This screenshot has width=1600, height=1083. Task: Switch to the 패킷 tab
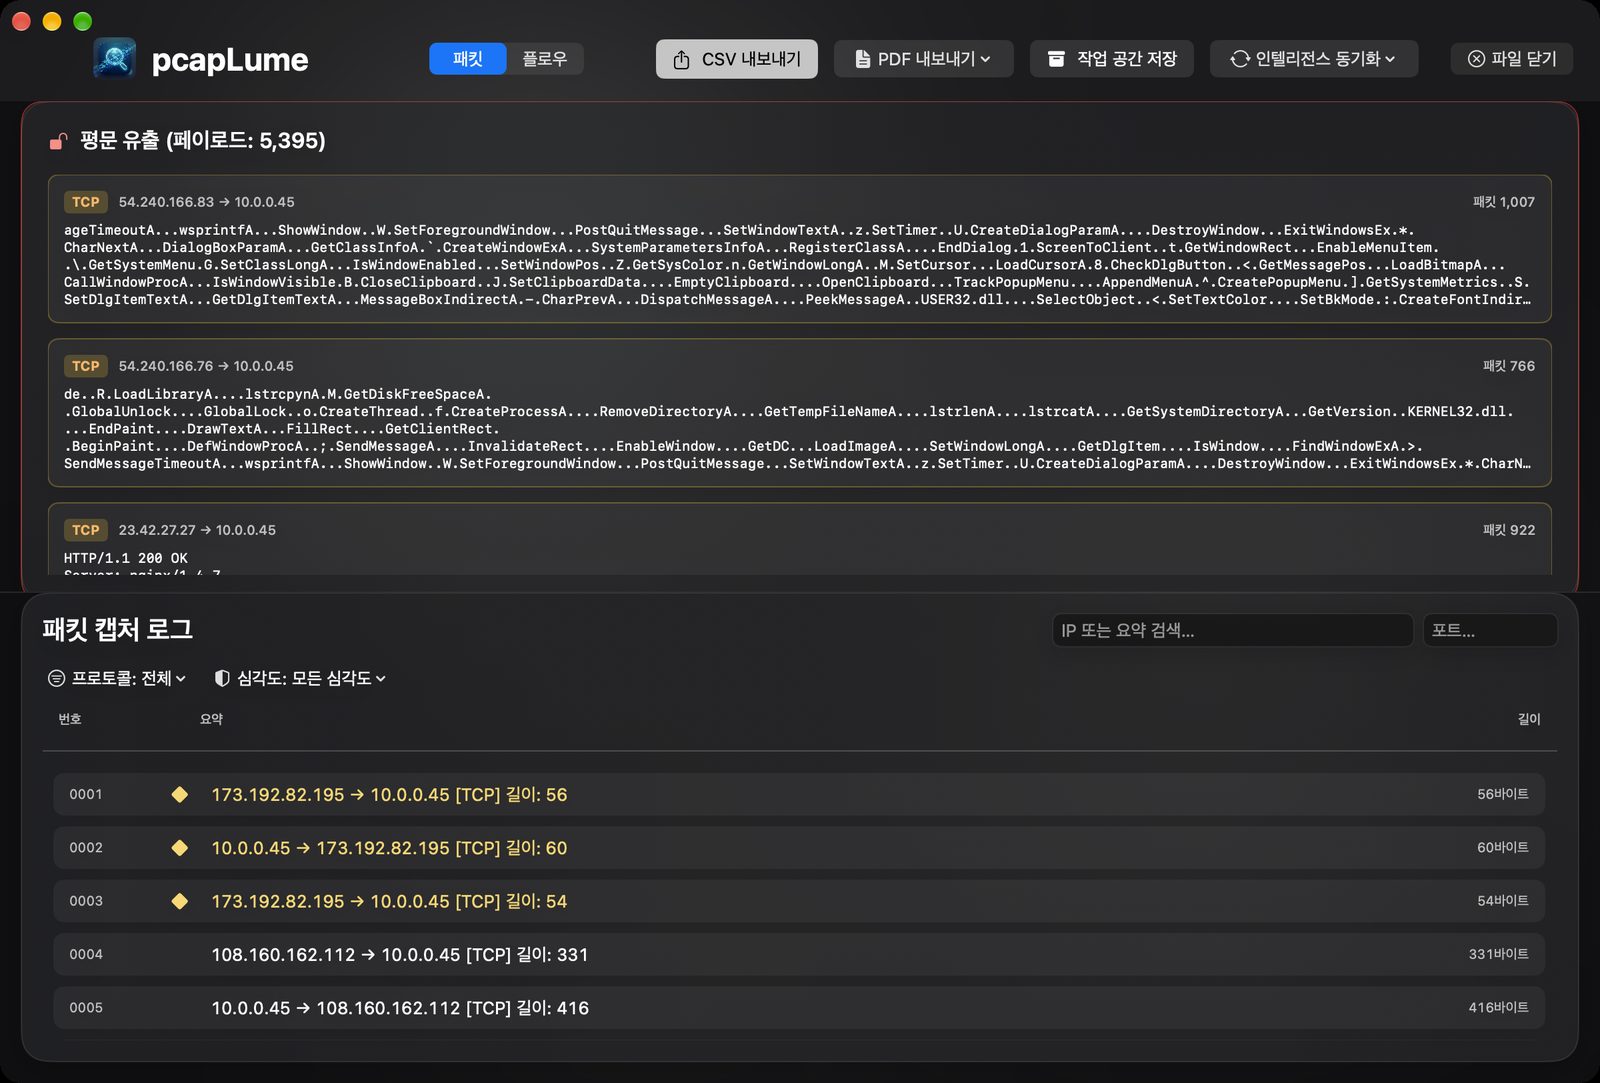(468, 59)
